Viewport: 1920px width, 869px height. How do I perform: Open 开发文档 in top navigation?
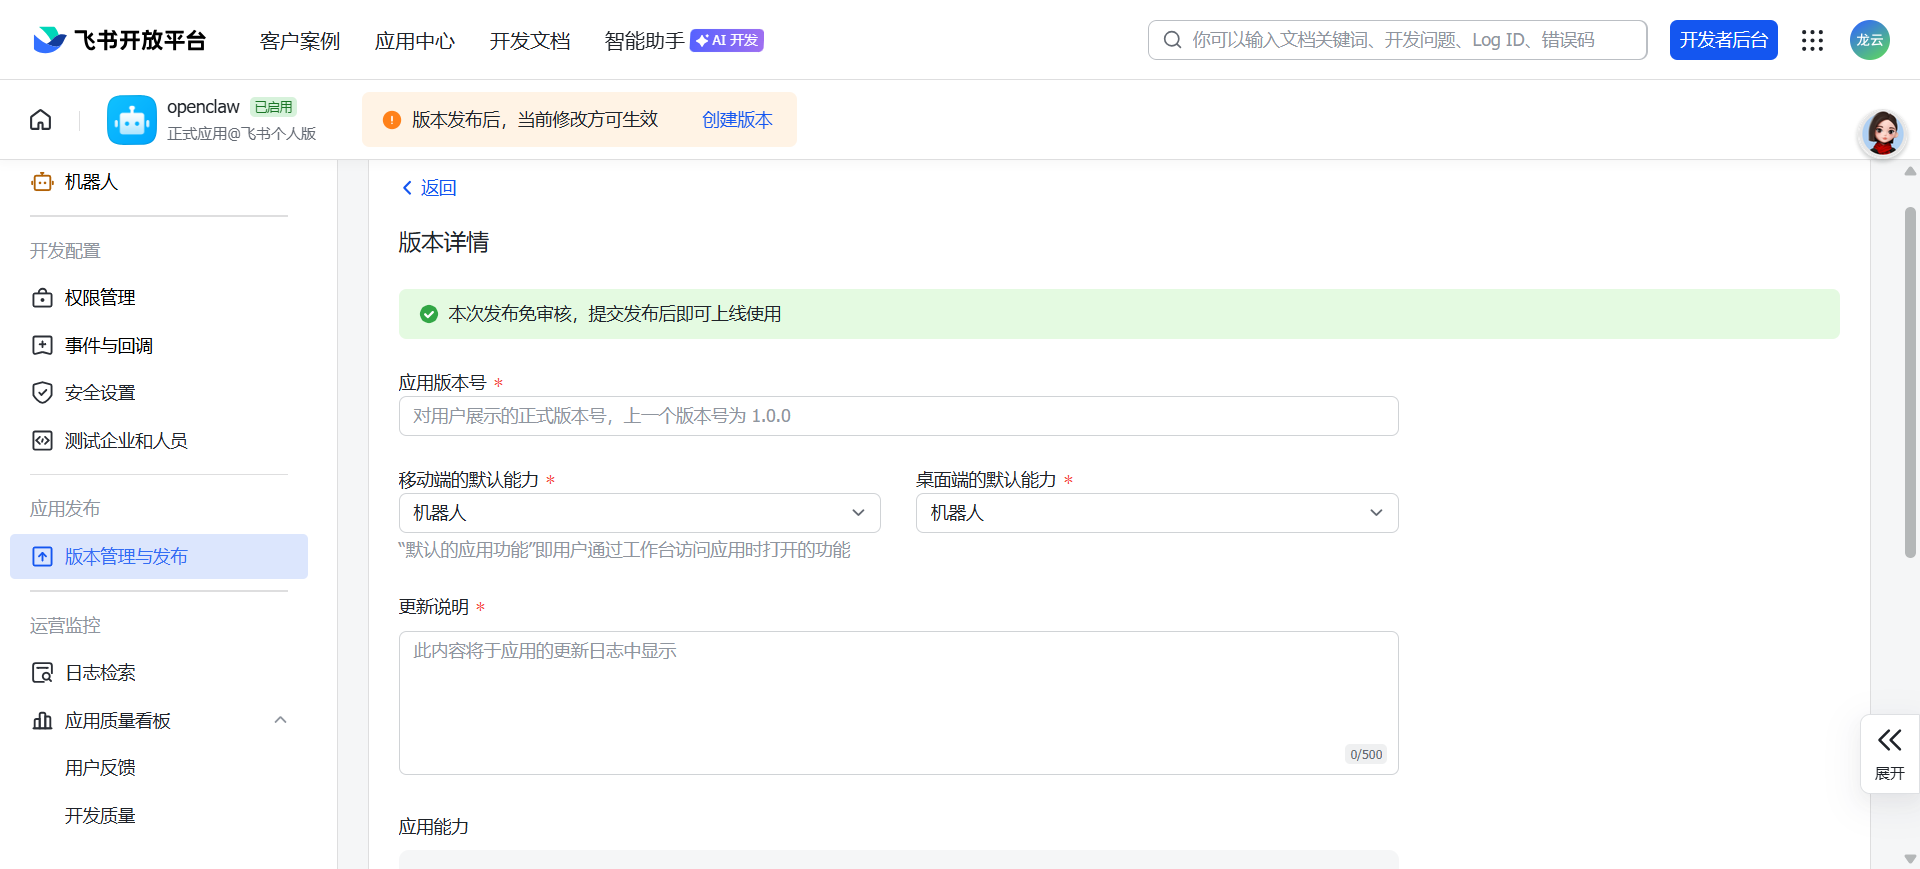529,41
